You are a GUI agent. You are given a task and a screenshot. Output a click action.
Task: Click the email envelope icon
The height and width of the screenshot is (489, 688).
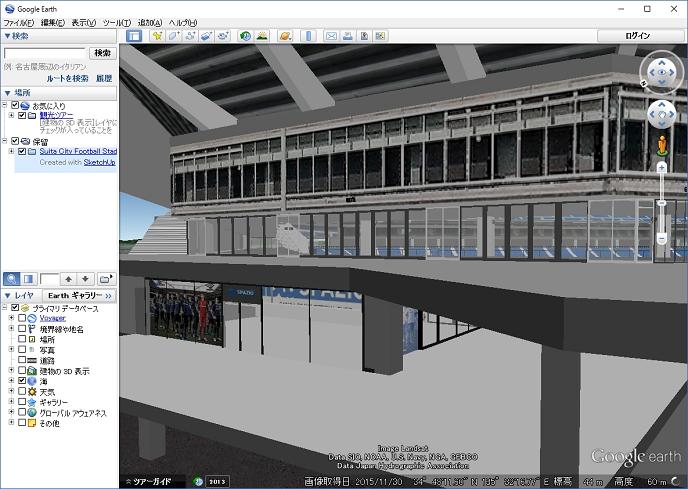tap(331, 36)
